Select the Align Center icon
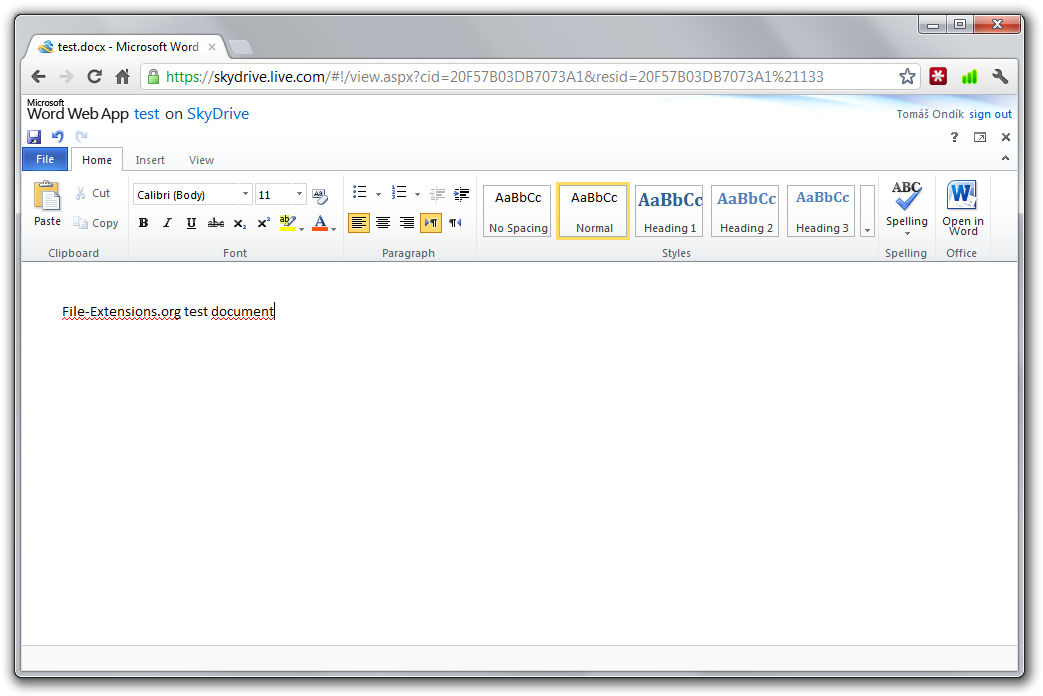Screen dimensions: 1043x696 click(x=383, y=223)
